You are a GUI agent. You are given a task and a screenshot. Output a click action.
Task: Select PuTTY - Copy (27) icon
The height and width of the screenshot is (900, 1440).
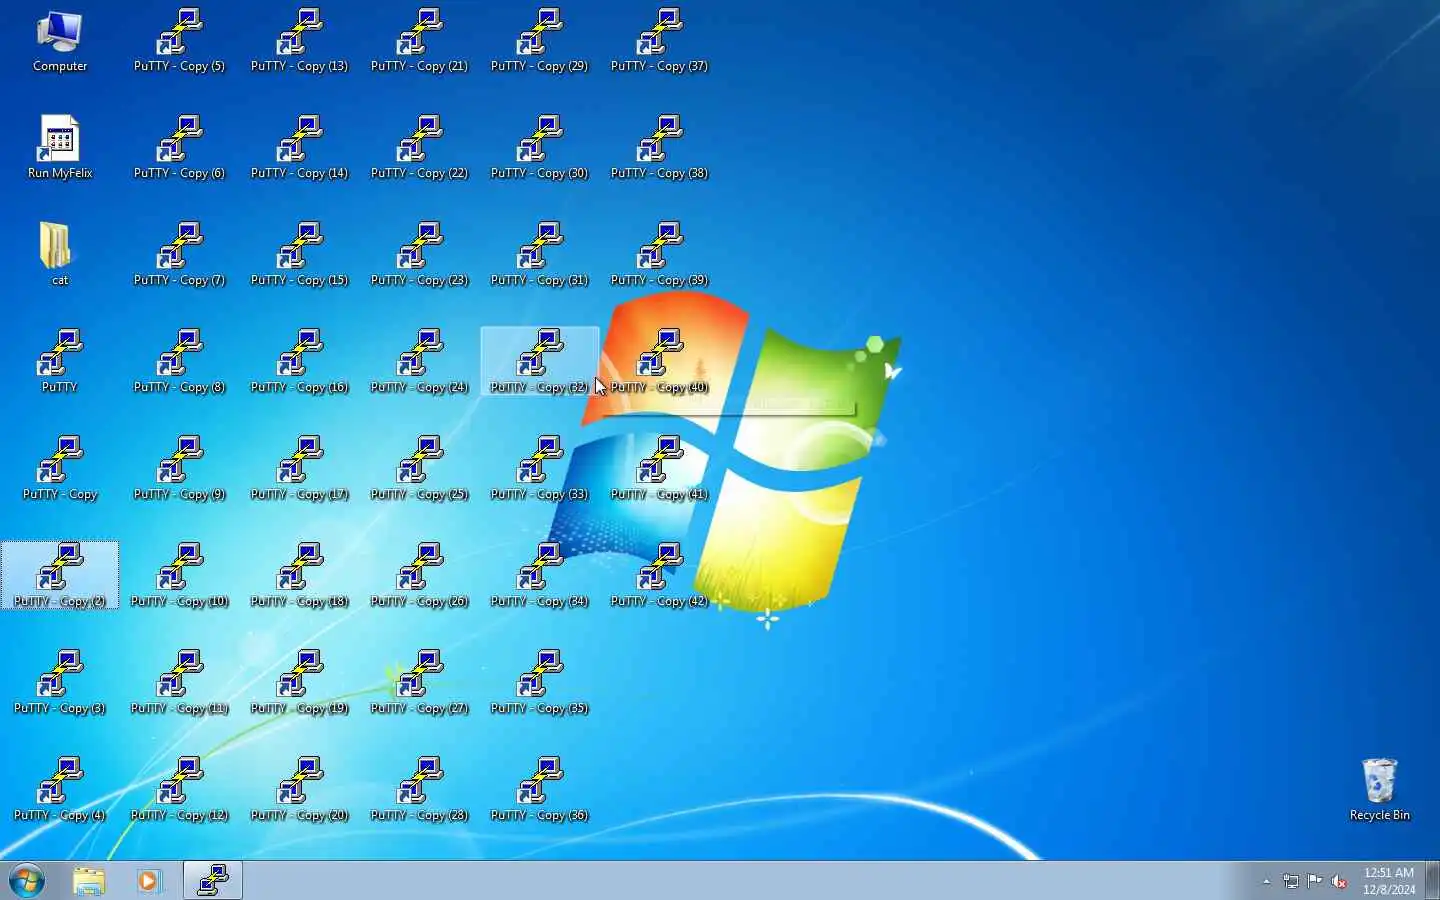click(x=420, y=683)
